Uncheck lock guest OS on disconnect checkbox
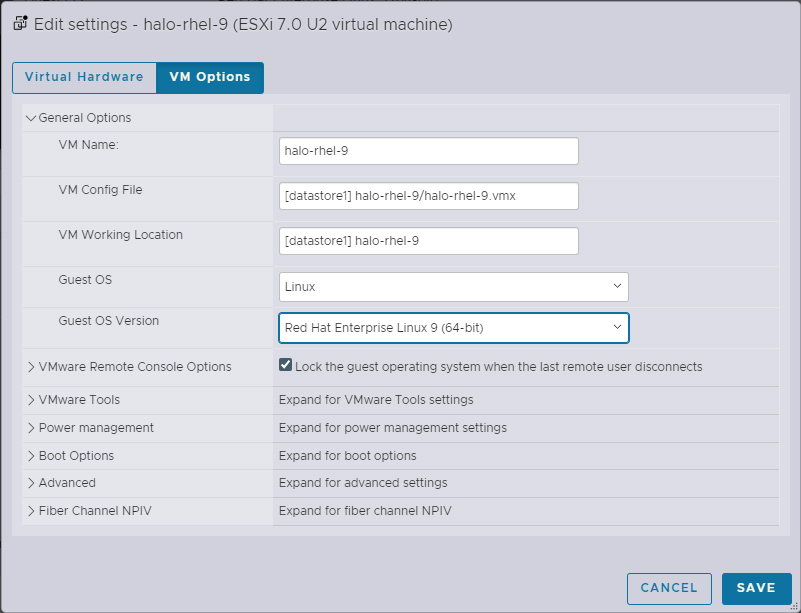The image size is (801, 613). [286, 366]
